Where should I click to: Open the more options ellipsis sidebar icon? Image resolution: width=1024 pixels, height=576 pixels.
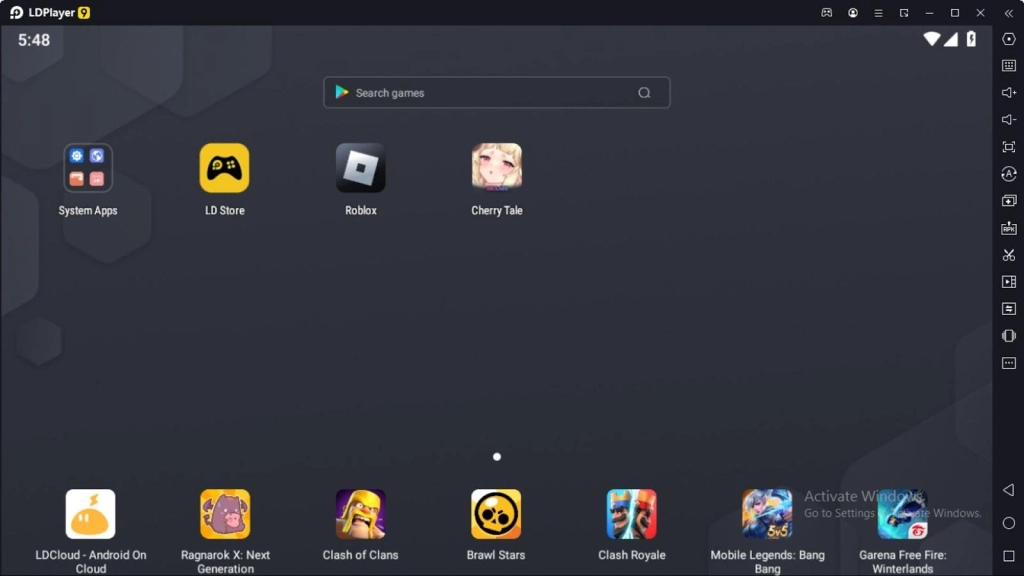tap(1008, 362)
